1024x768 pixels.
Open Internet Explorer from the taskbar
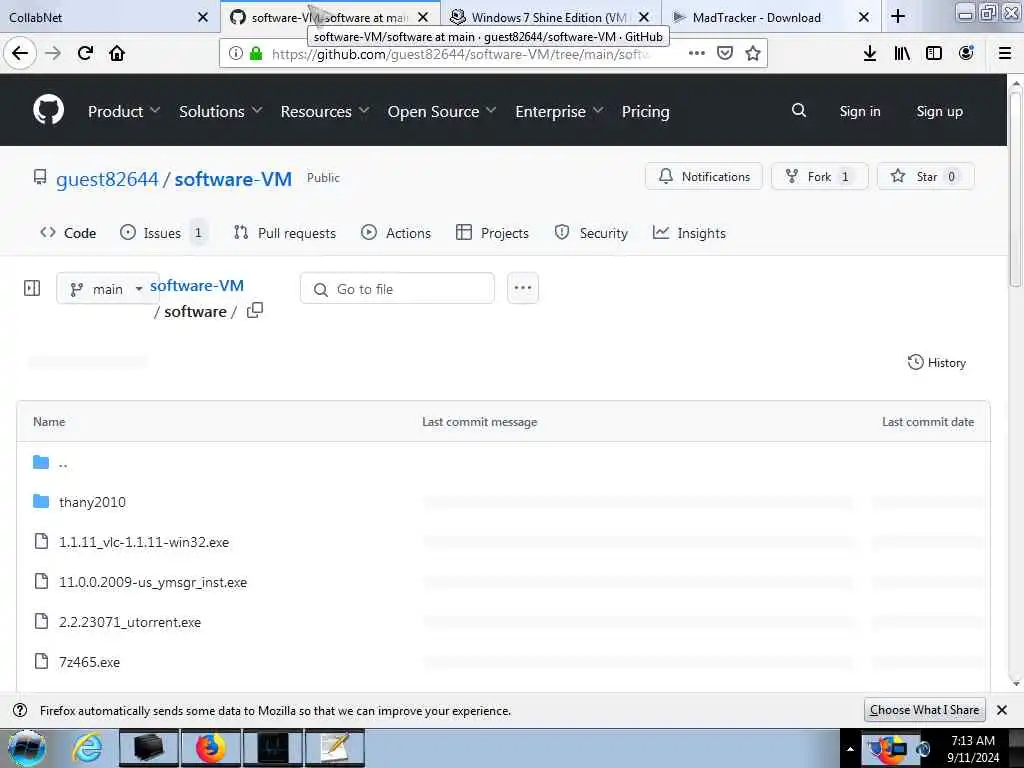tap(88, 748)
